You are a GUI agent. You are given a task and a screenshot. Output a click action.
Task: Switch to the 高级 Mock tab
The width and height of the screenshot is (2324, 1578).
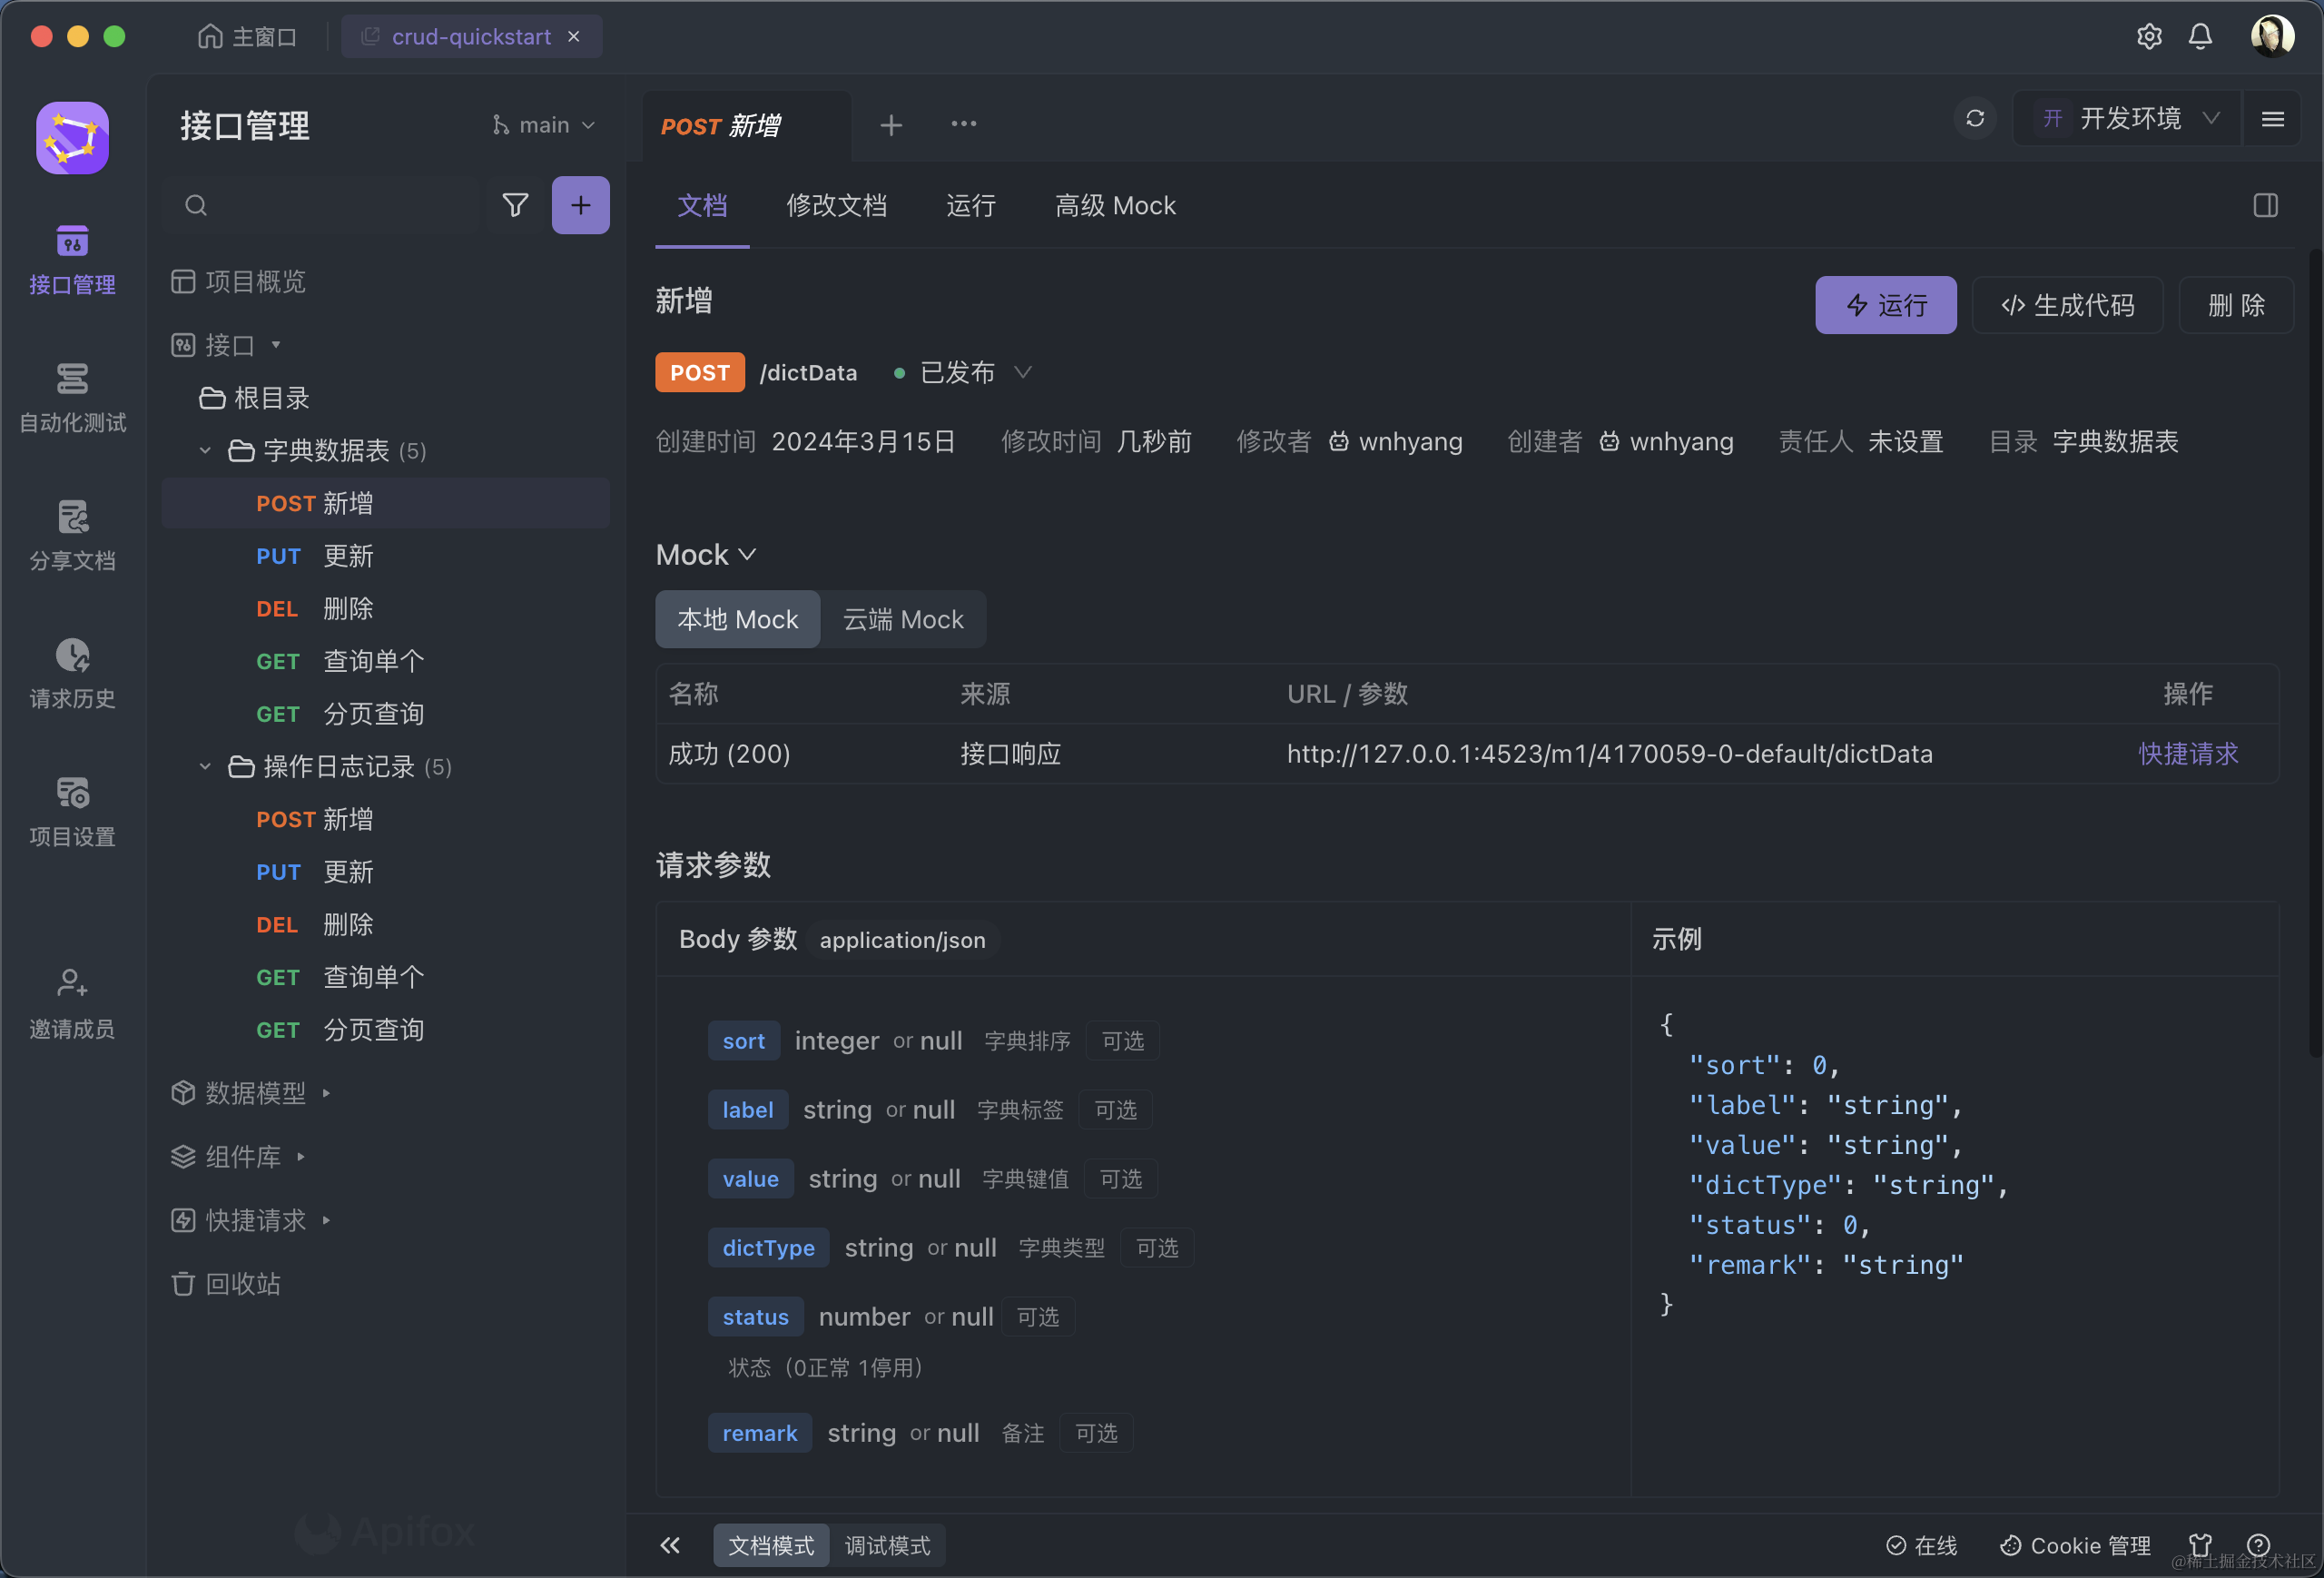1114,206
